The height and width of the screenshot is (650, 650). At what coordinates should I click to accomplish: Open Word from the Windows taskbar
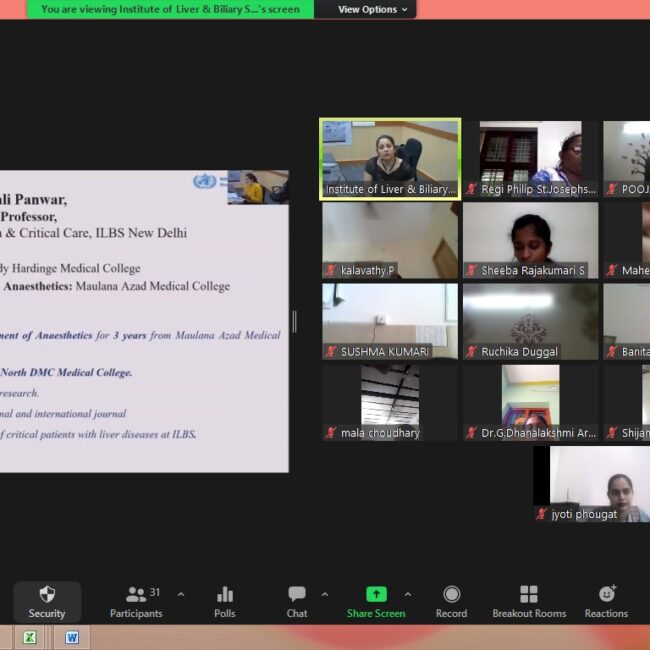tap(72, 637)
